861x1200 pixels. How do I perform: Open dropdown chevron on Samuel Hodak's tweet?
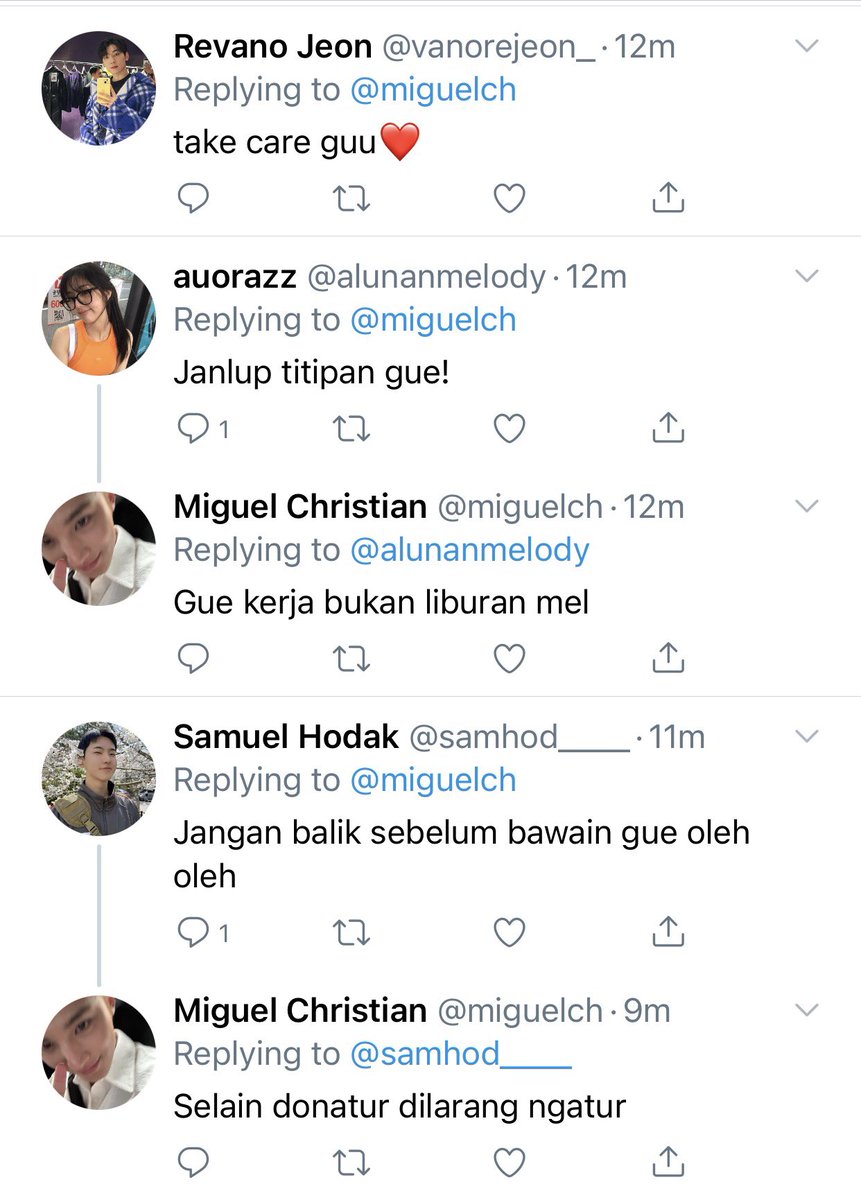pyautogui.click(x=806, y=737)
